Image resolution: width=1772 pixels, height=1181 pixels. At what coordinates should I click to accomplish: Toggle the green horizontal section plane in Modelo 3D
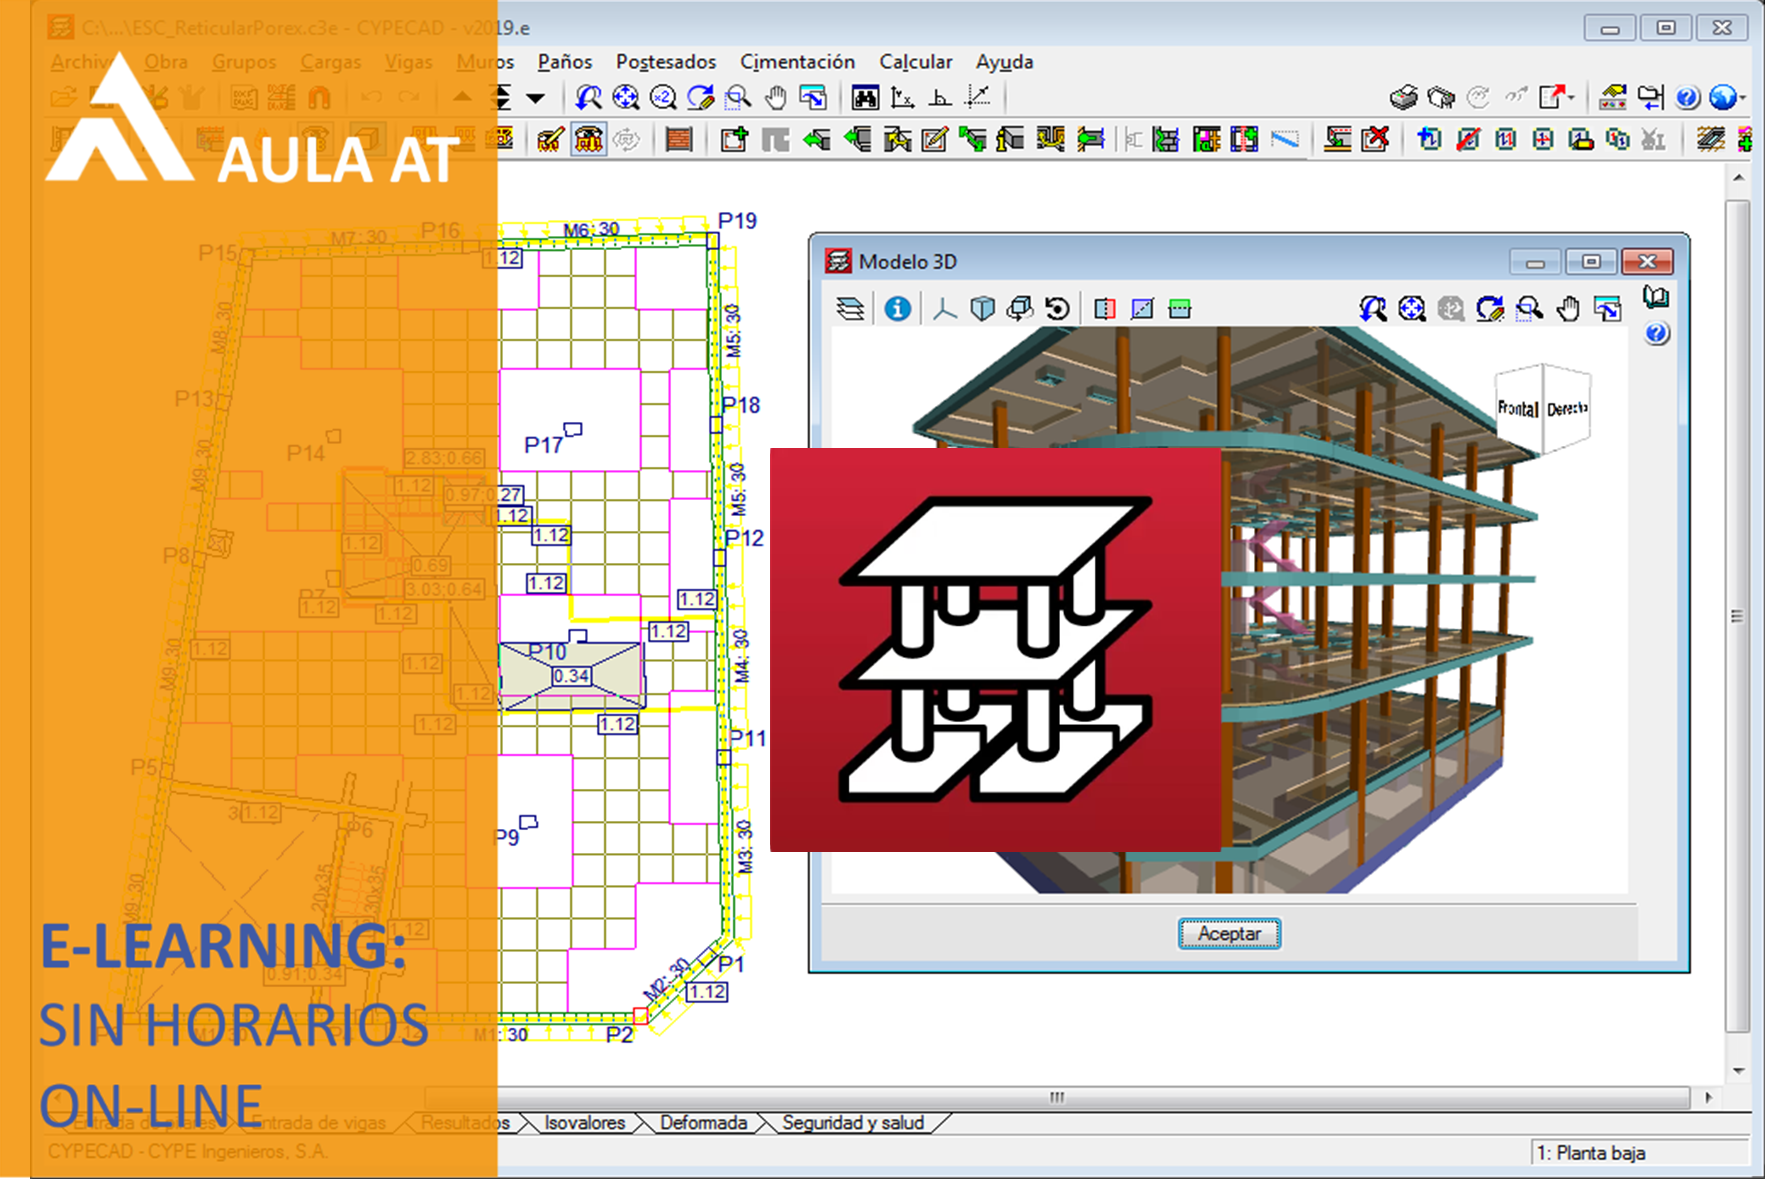point(1180,309)
